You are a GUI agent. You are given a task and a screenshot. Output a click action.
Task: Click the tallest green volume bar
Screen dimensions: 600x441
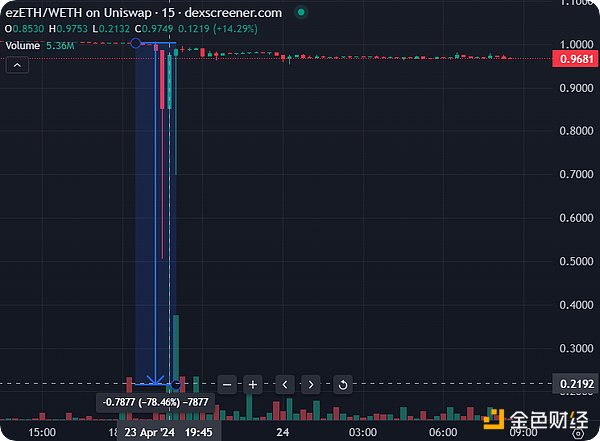(176, 350)
